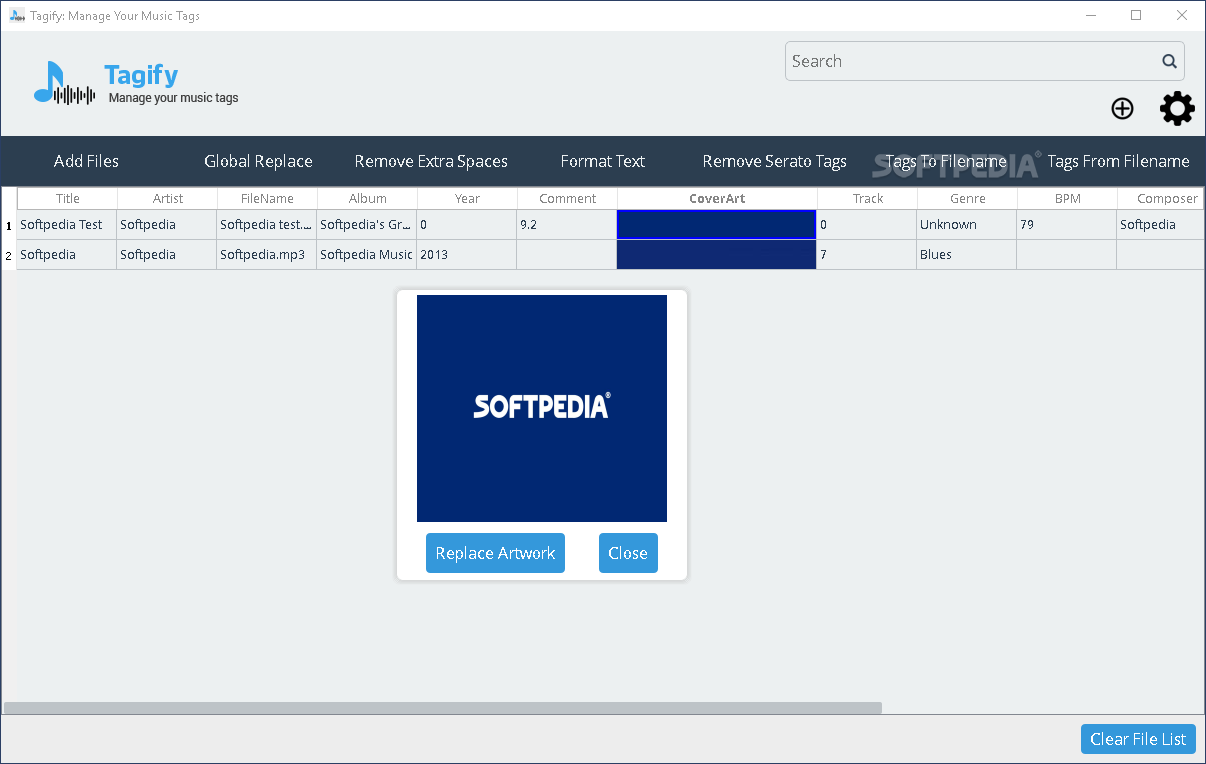
Task: Select the track cell '7'
Action: (867, 255)
